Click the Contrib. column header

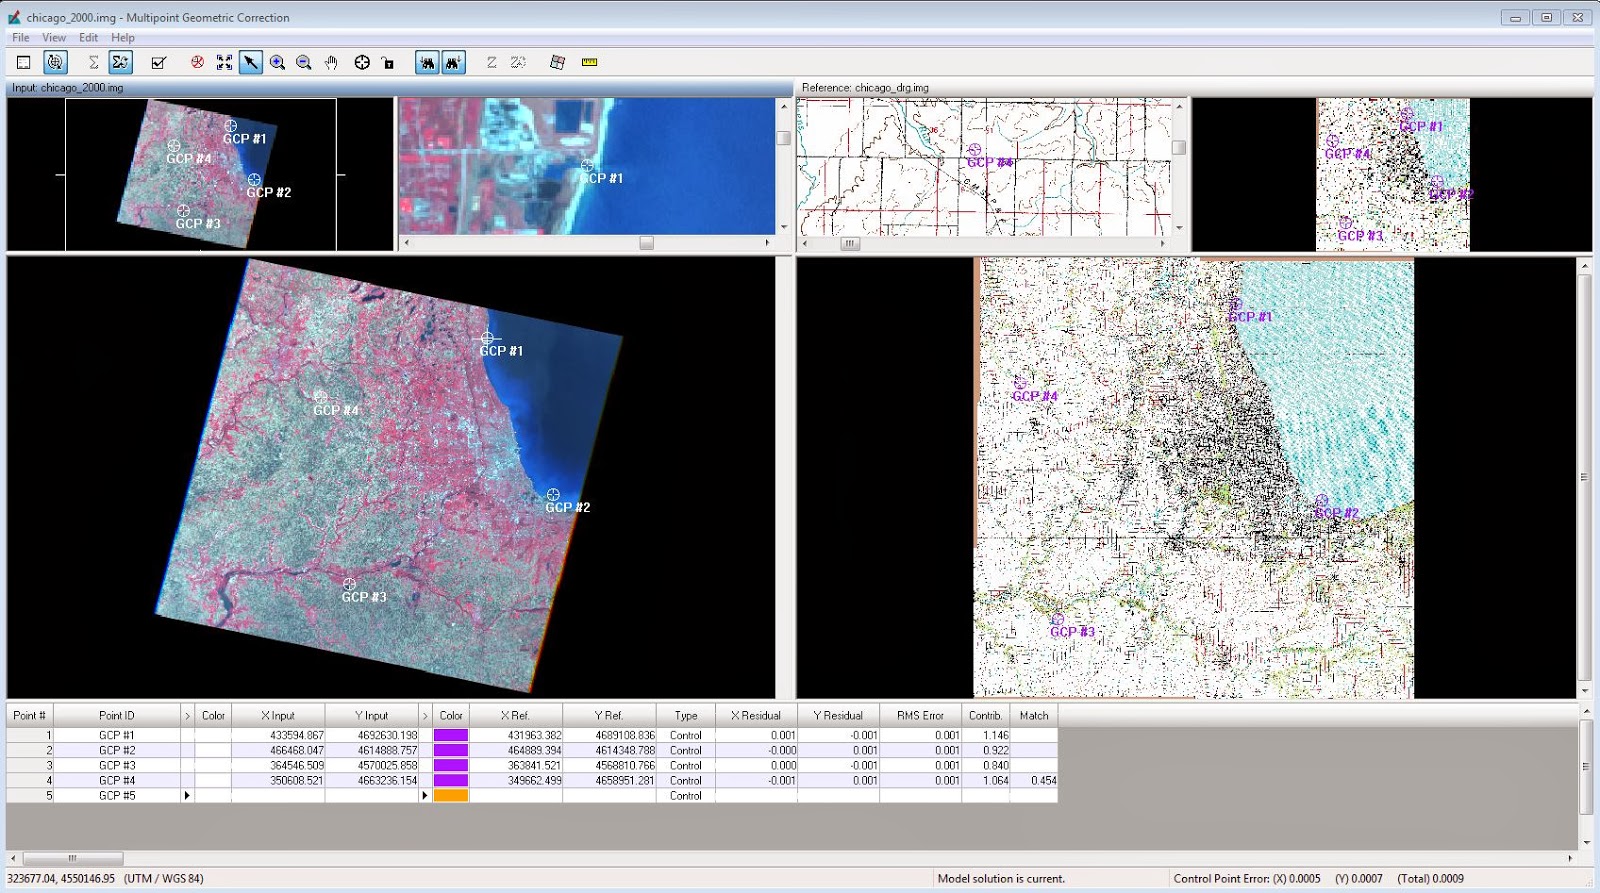pos(985,715)
